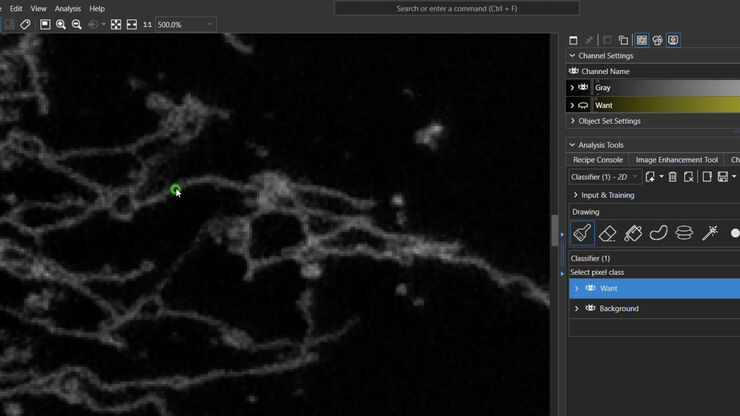
Task: Expand the Object Set Settings section
Action: coord(572,121)
